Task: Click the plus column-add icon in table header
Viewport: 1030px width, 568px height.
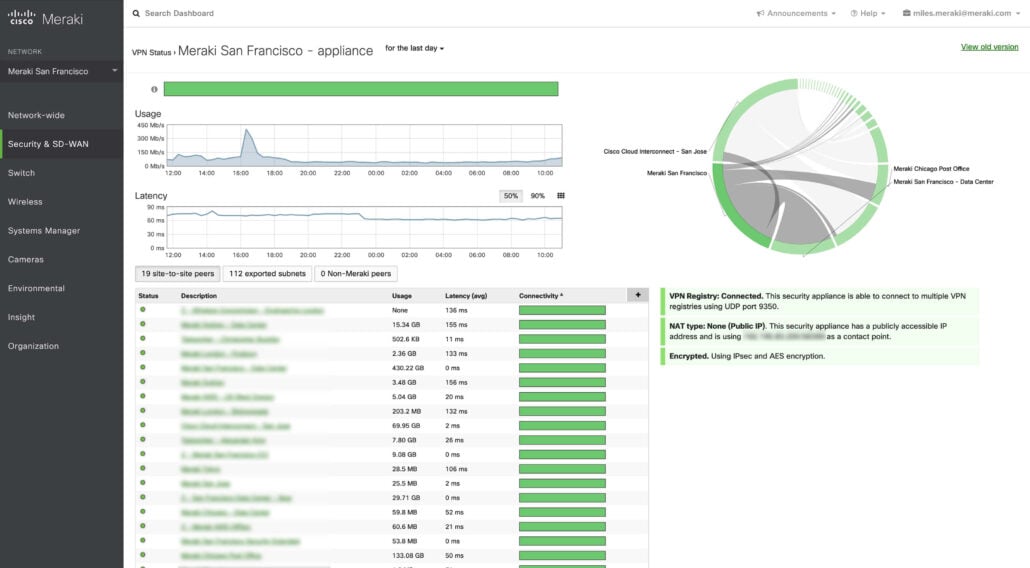Action: pos(637,295)
